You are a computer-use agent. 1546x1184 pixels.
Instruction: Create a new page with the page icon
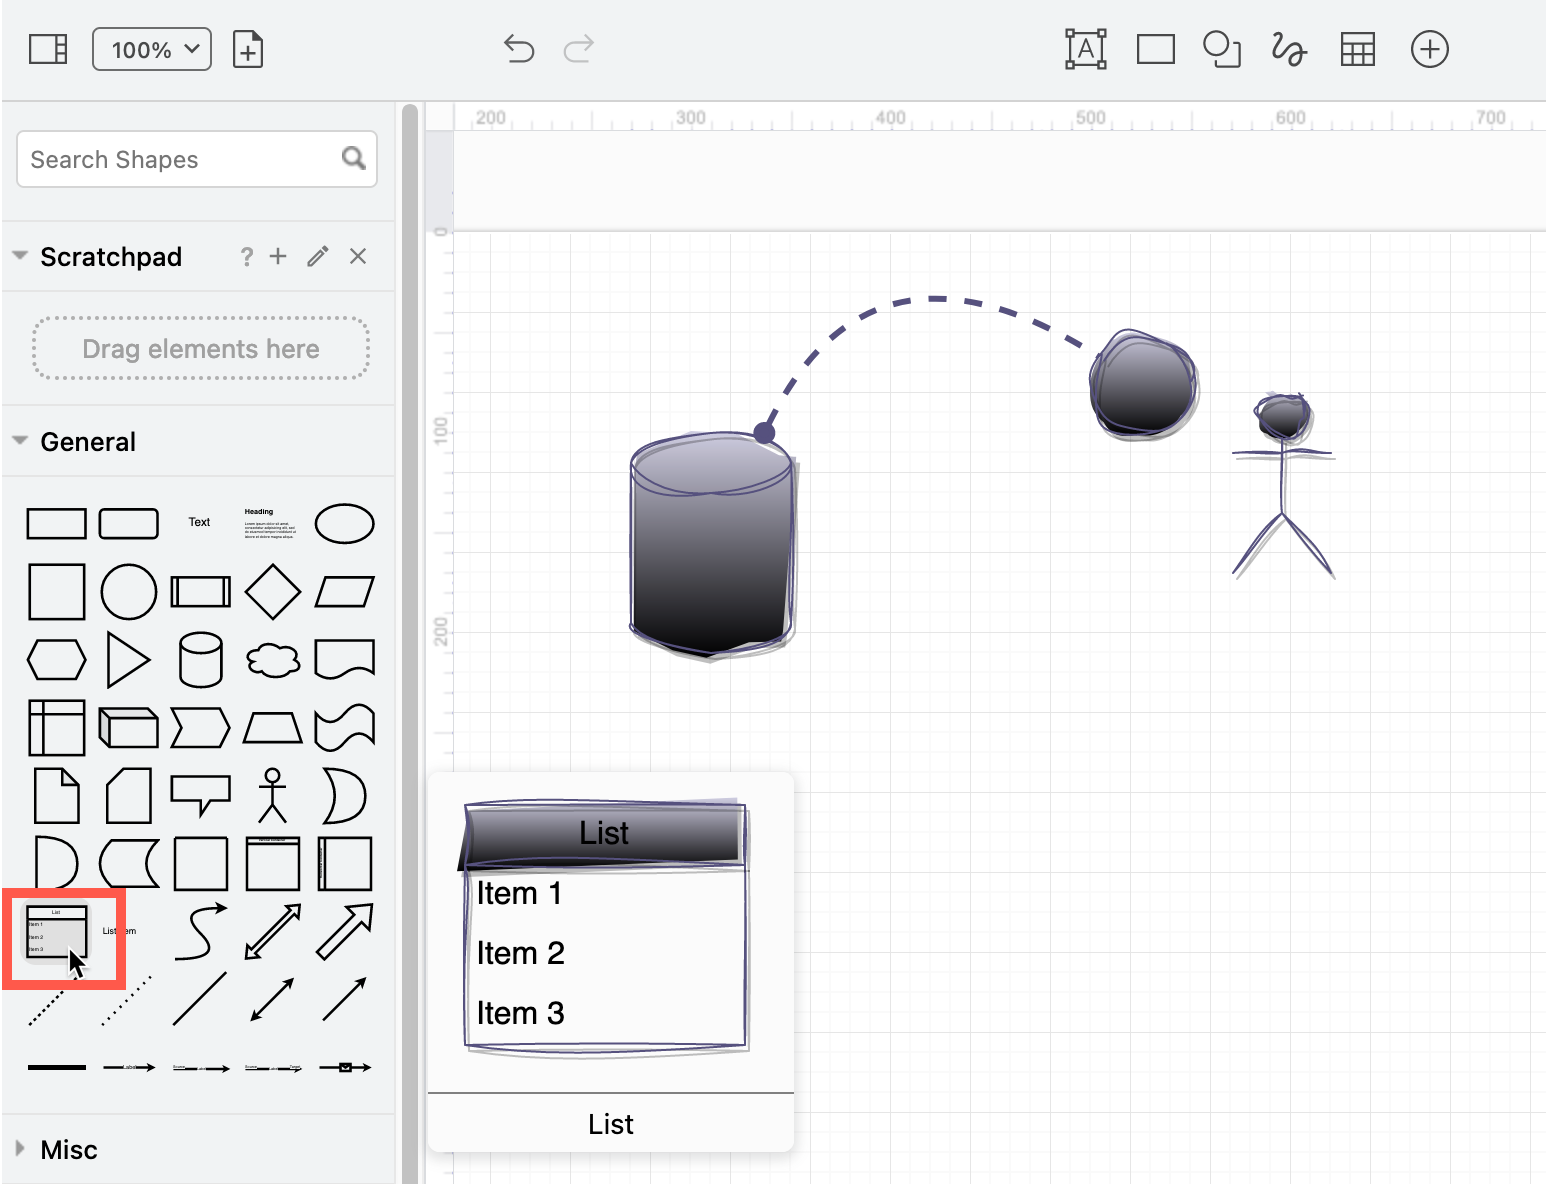[248, 48]
